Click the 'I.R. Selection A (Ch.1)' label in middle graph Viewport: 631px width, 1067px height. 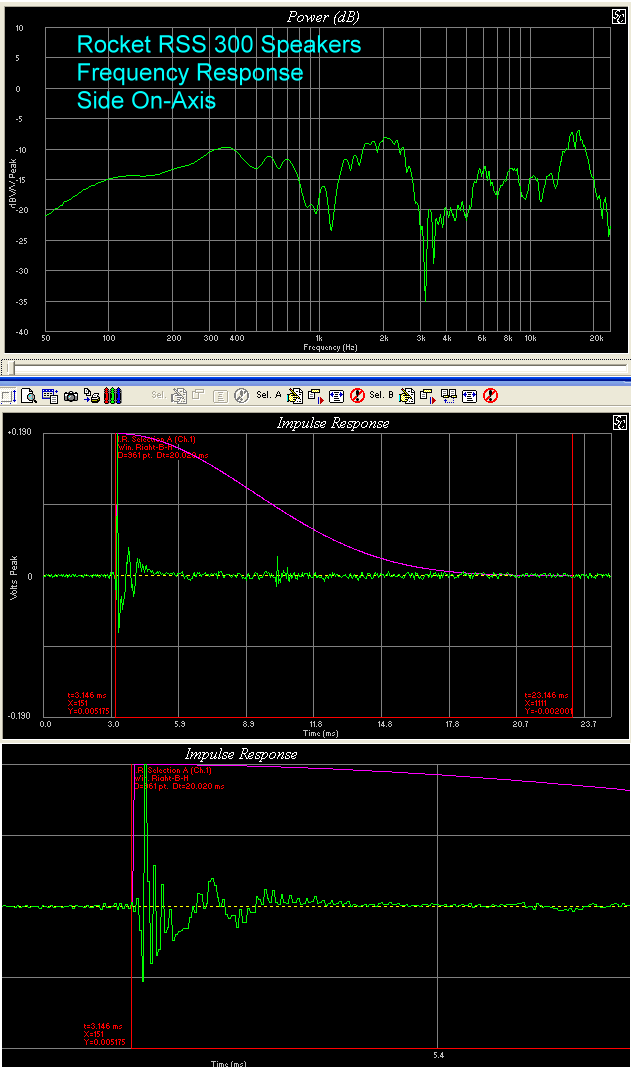tap(155, 440)
